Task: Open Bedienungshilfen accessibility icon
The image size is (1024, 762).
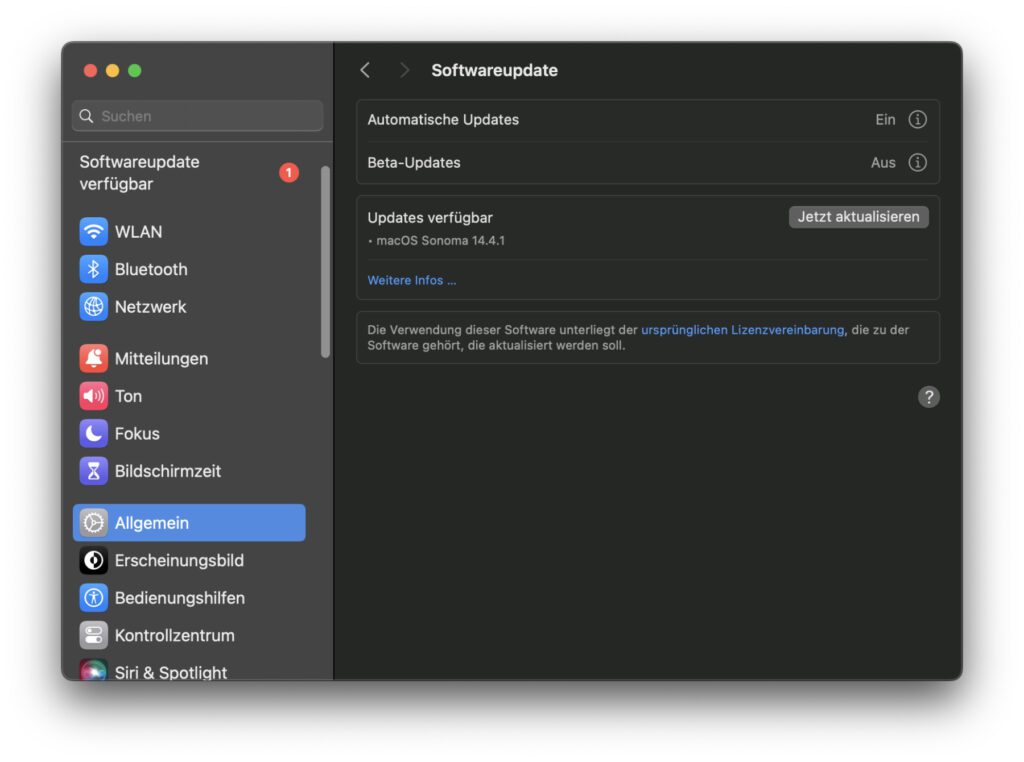Action: (x=94, y=598)
